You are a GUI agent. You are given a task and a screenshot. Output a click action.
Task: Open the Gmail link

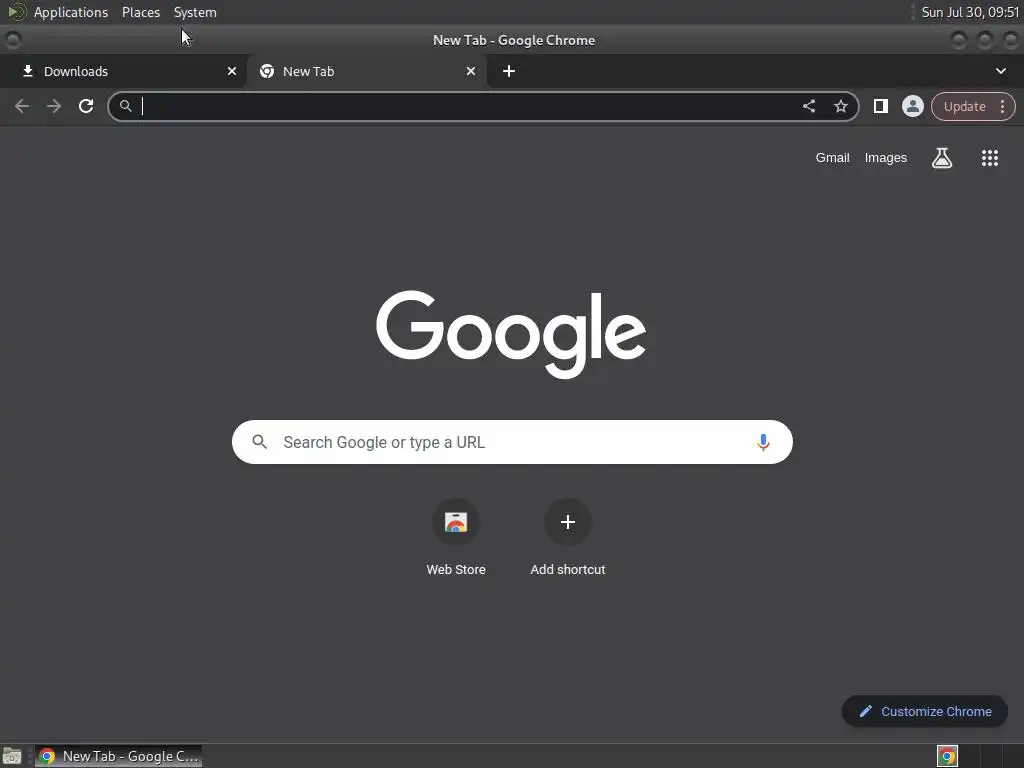[832, 157]
